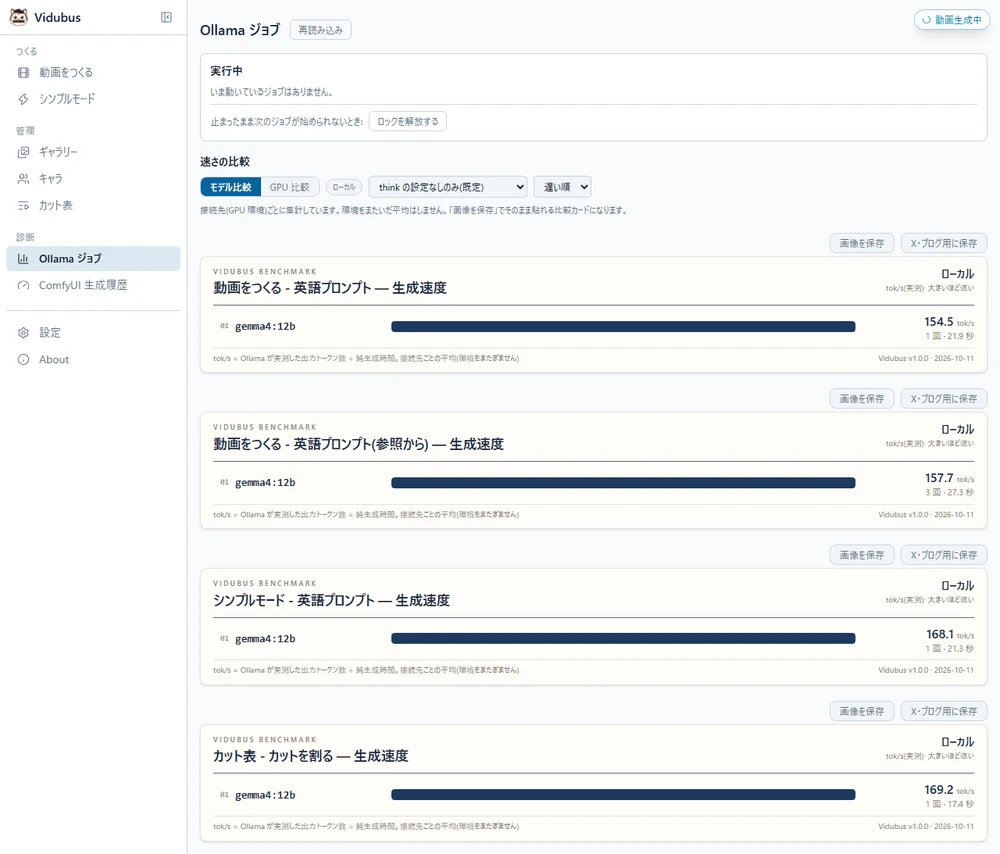Toggle the ローカル filter chip
Screen dimensions: 1000x854
344,187
